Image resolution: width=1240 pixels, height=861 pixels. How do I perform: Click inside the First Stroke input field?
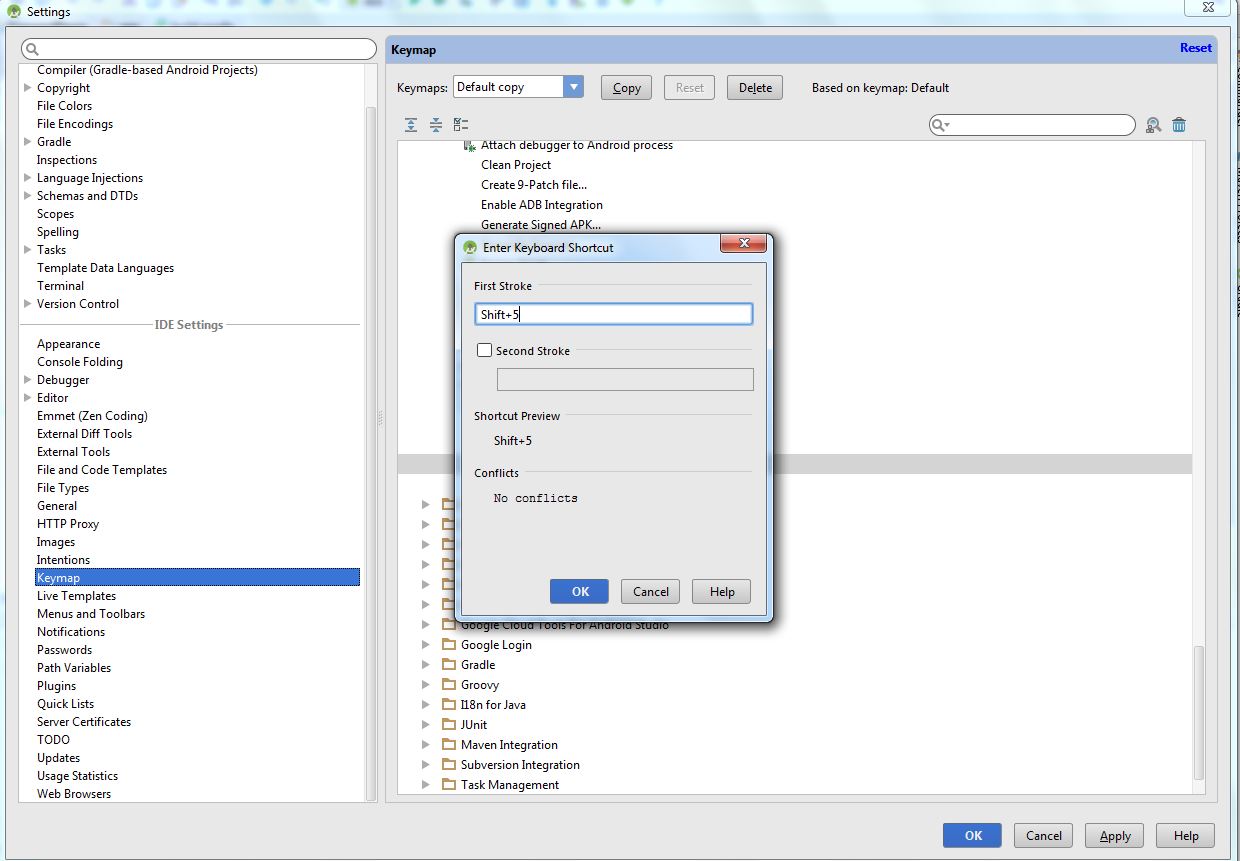click(x=613, y=313)
